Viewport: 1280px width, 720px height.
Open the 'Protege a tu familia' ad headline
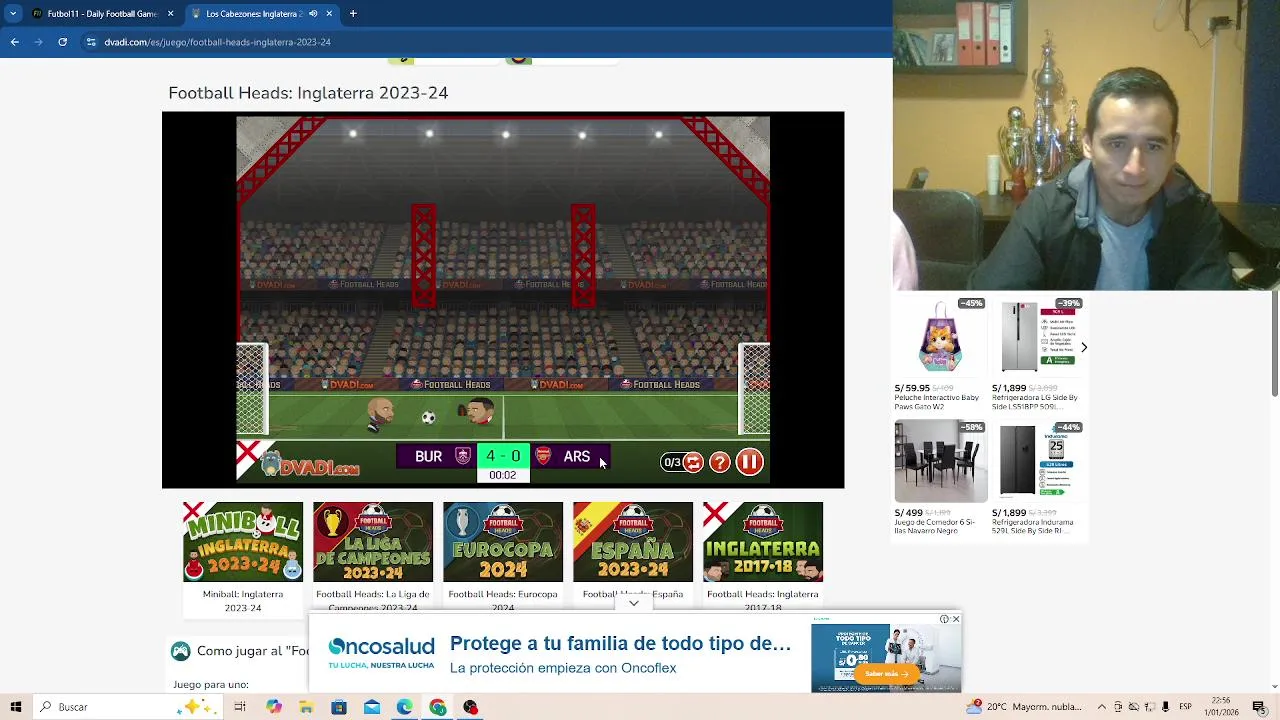[x=620, y=643]
